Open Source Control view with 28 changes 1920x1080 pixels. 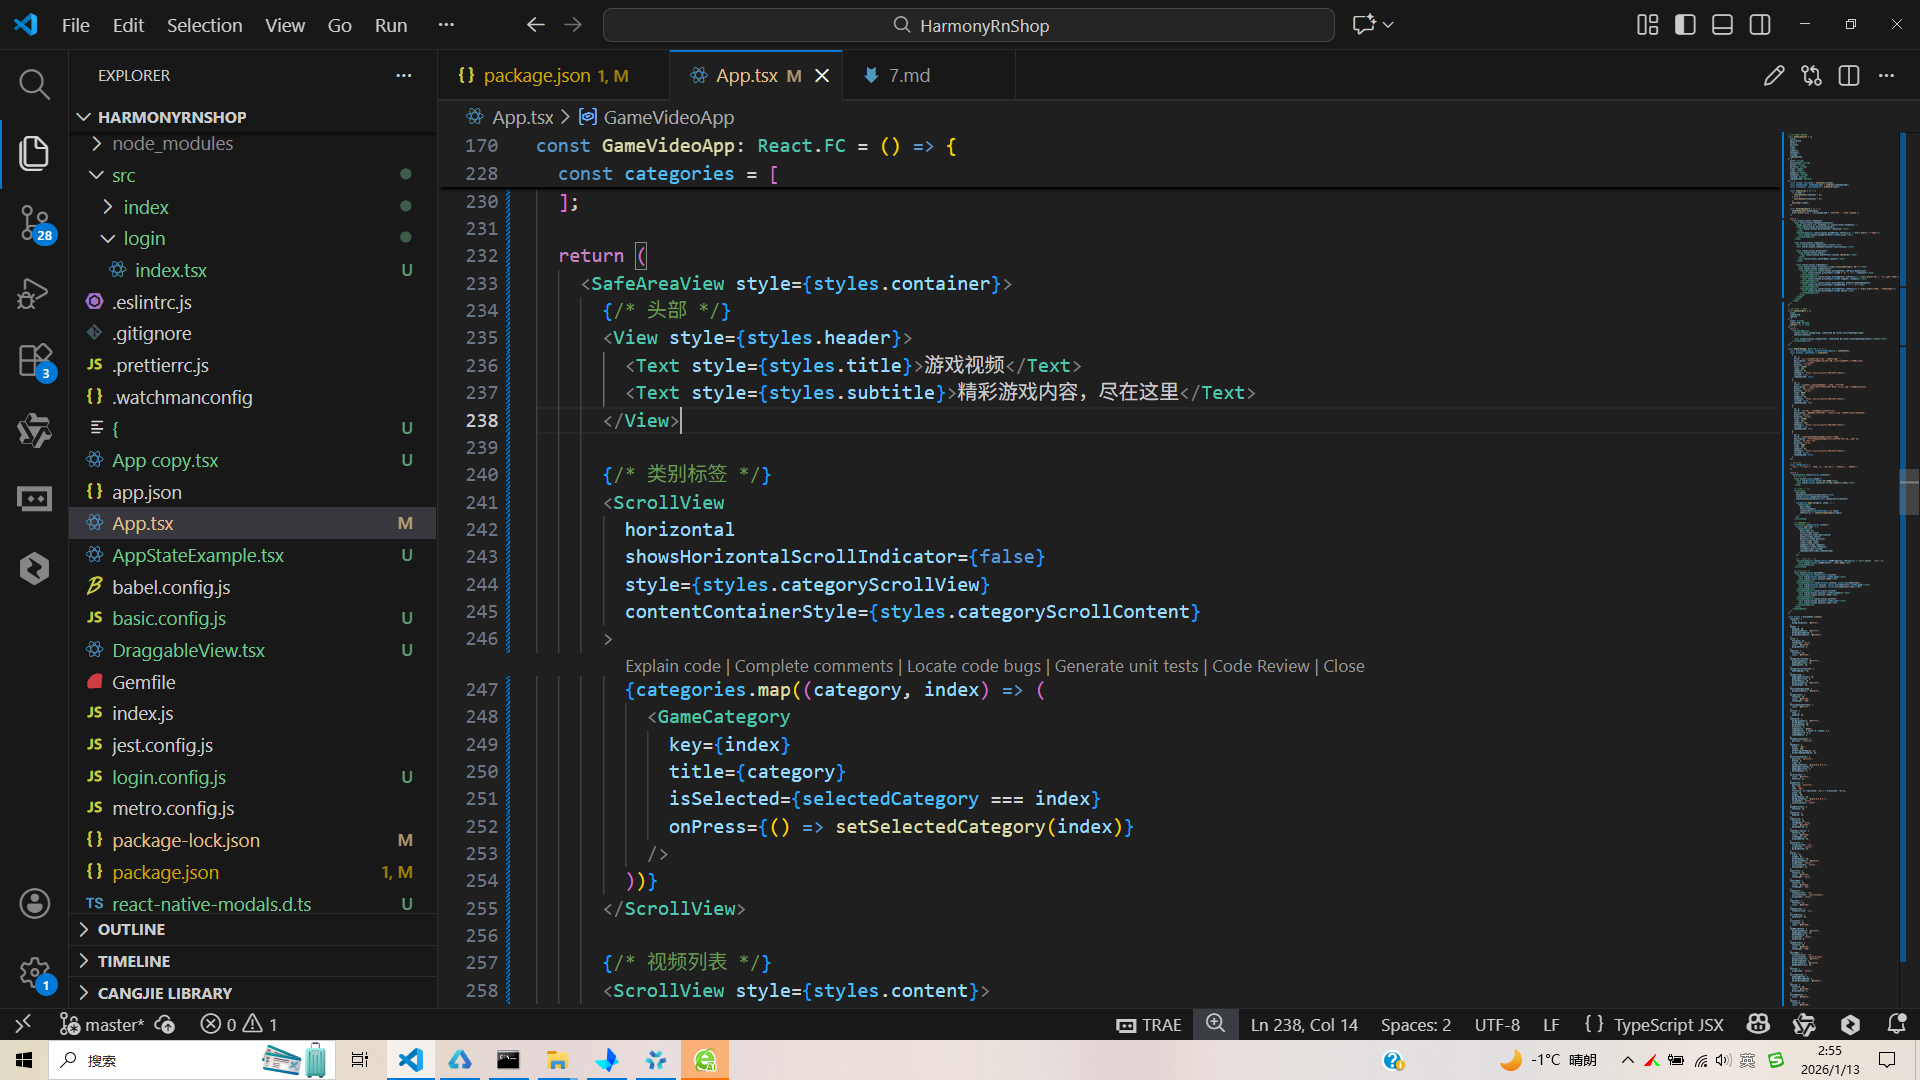pos(34,222)
